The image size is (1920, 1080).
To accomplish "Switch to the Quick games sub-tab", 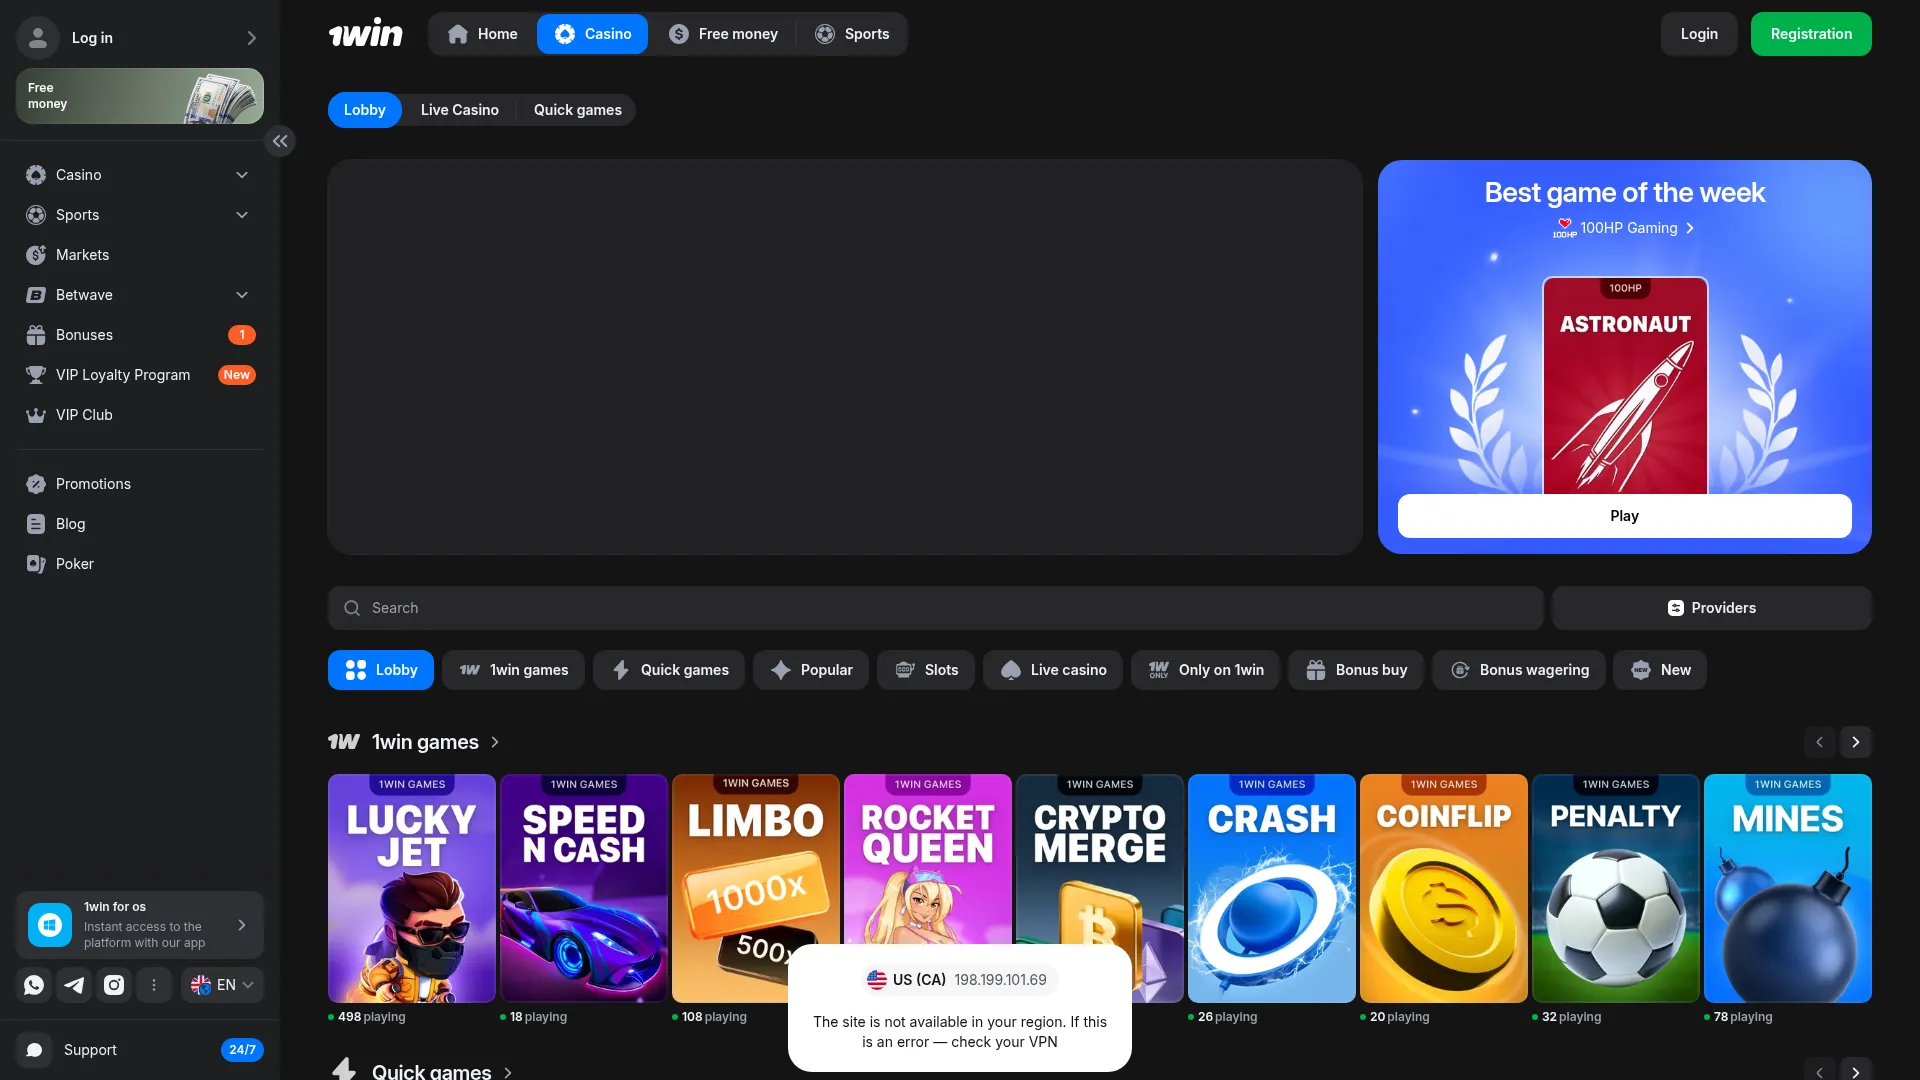I will pos(578,110).
